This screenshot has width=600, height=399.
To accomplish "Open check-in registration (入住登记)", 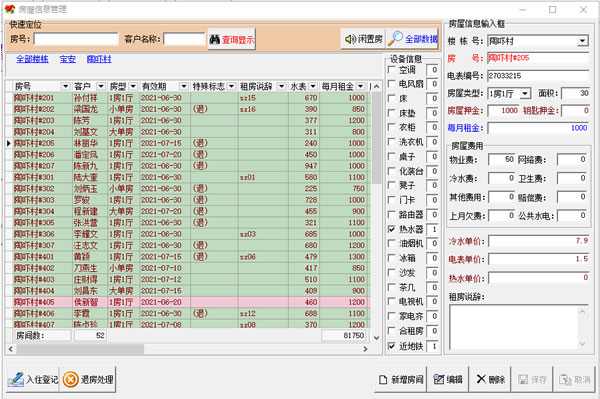I will [x=33, y=379].
